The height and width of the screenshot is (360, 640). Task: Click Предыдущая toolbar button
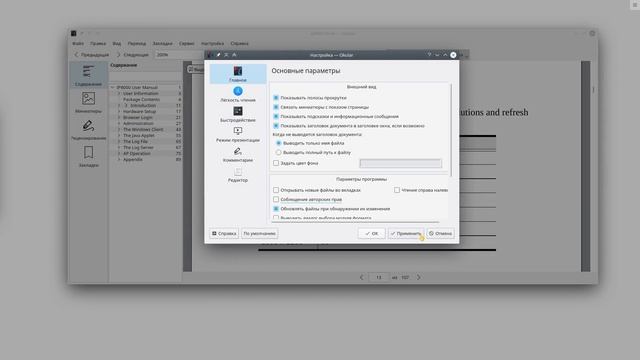91,55
